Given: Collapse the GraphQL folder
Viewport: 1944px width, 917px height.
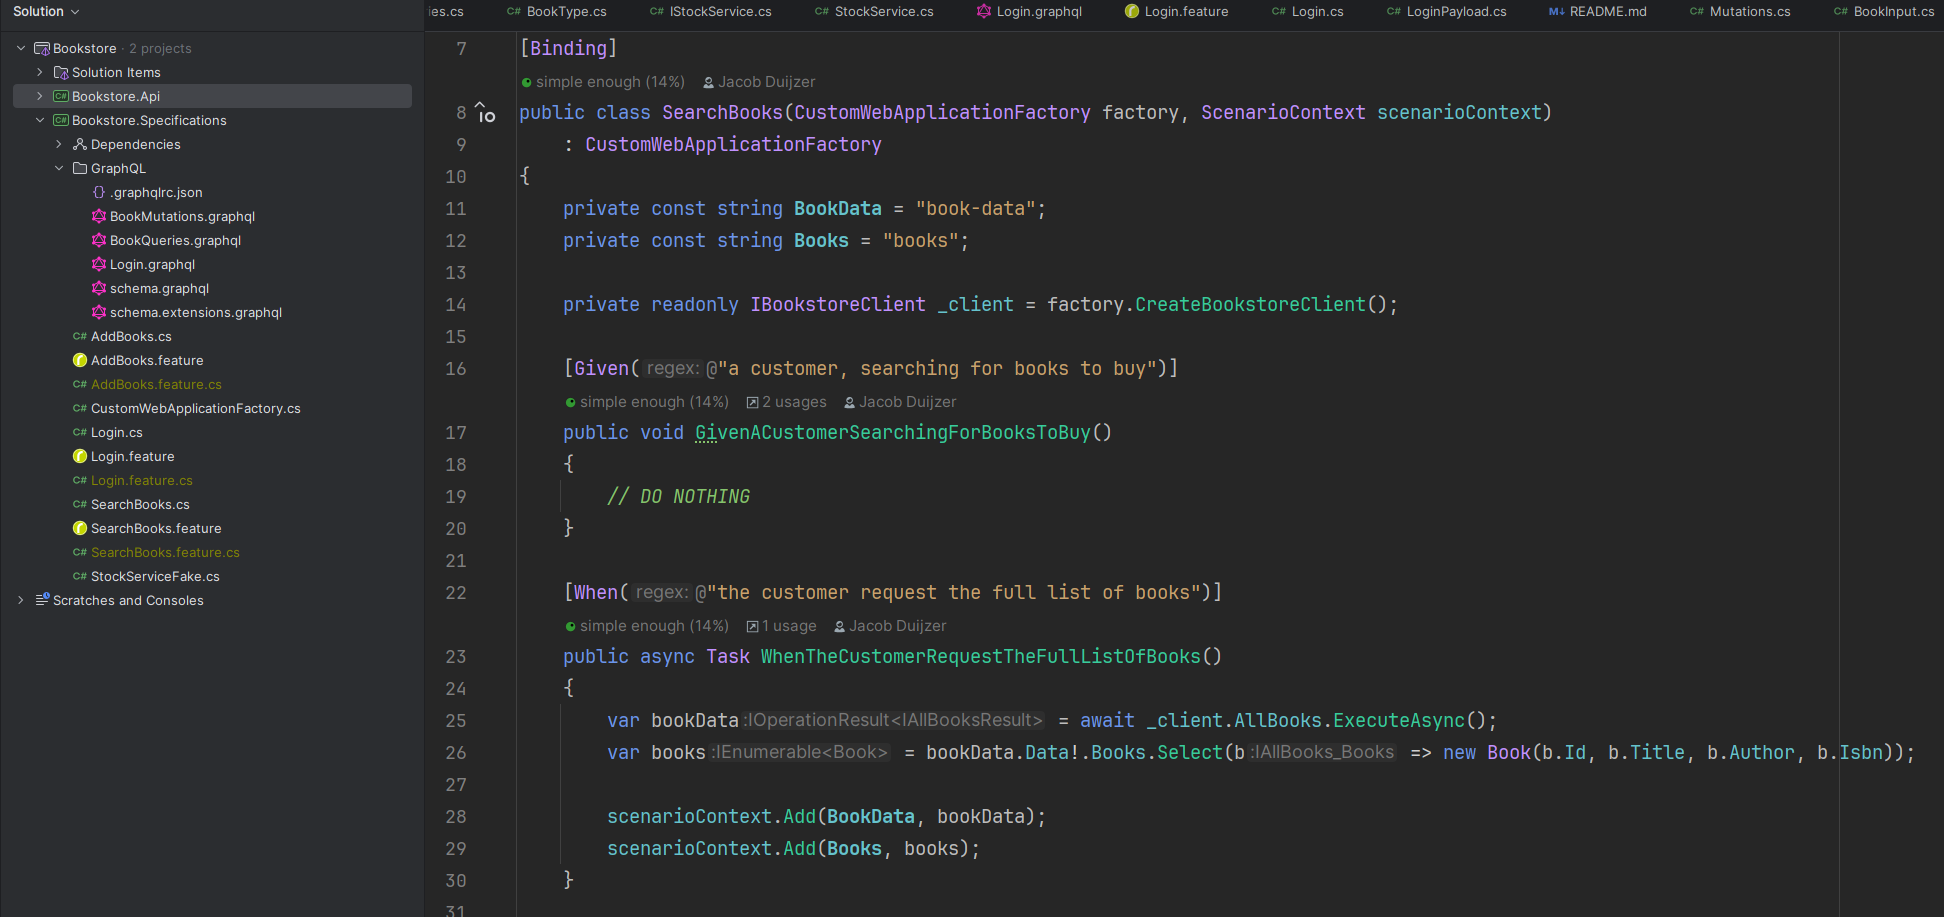Looking at the screenshot, I should (59, 168).
